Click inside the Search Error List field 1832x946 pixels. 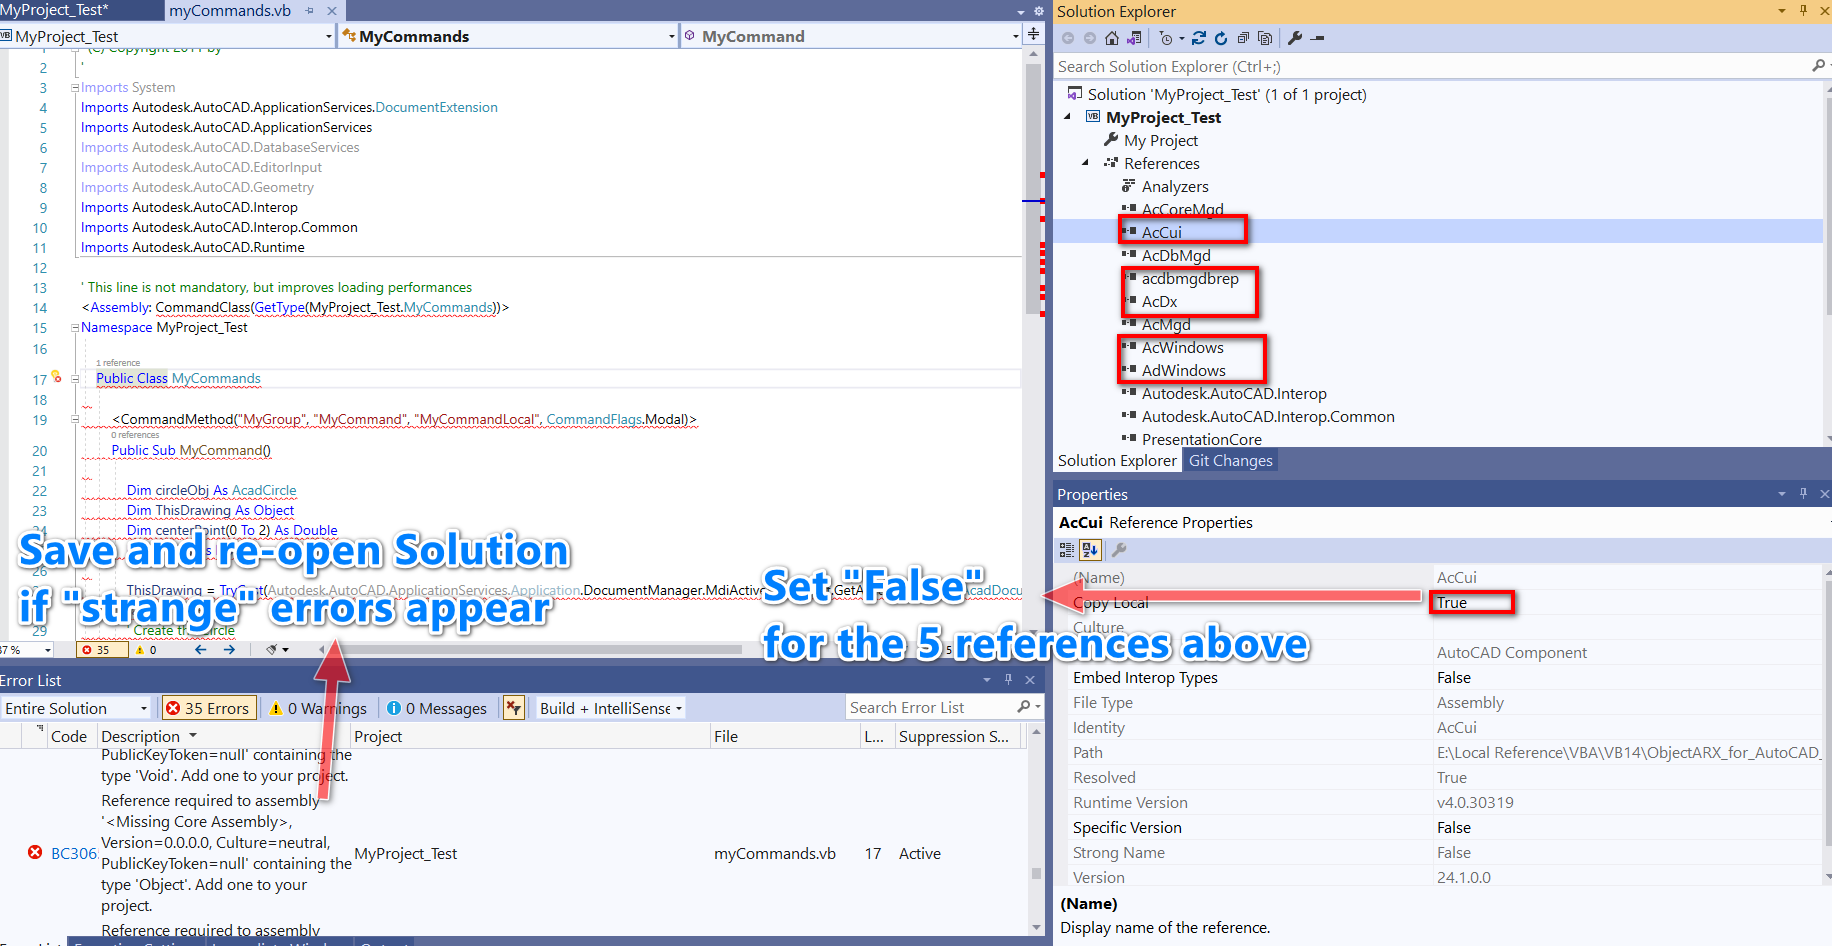(x=930, y=707)
